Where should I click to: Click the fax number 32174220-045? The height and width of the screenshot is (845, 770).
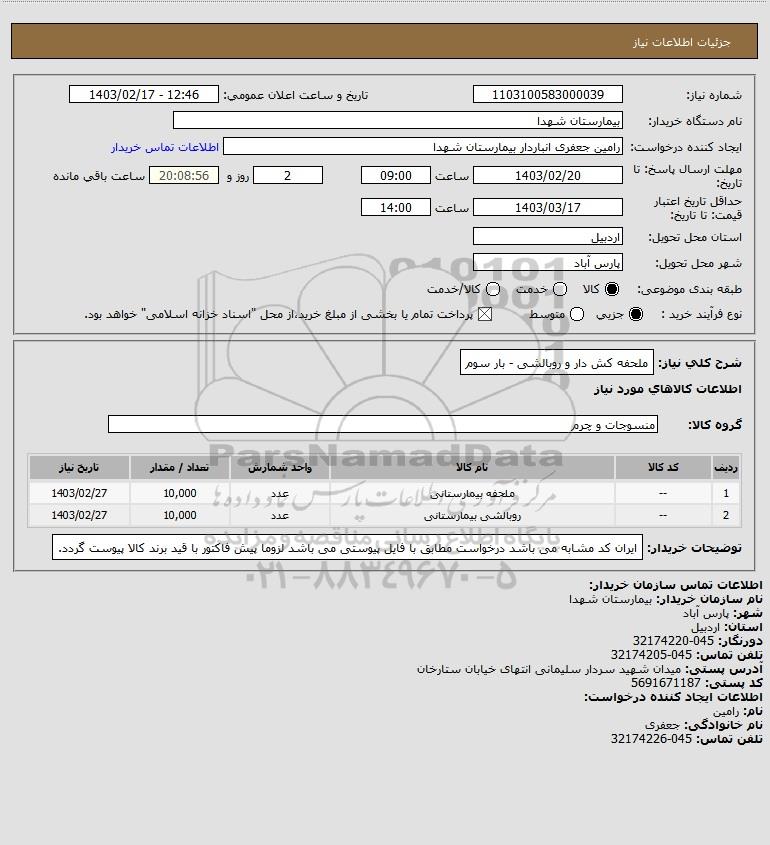point(673,641)
